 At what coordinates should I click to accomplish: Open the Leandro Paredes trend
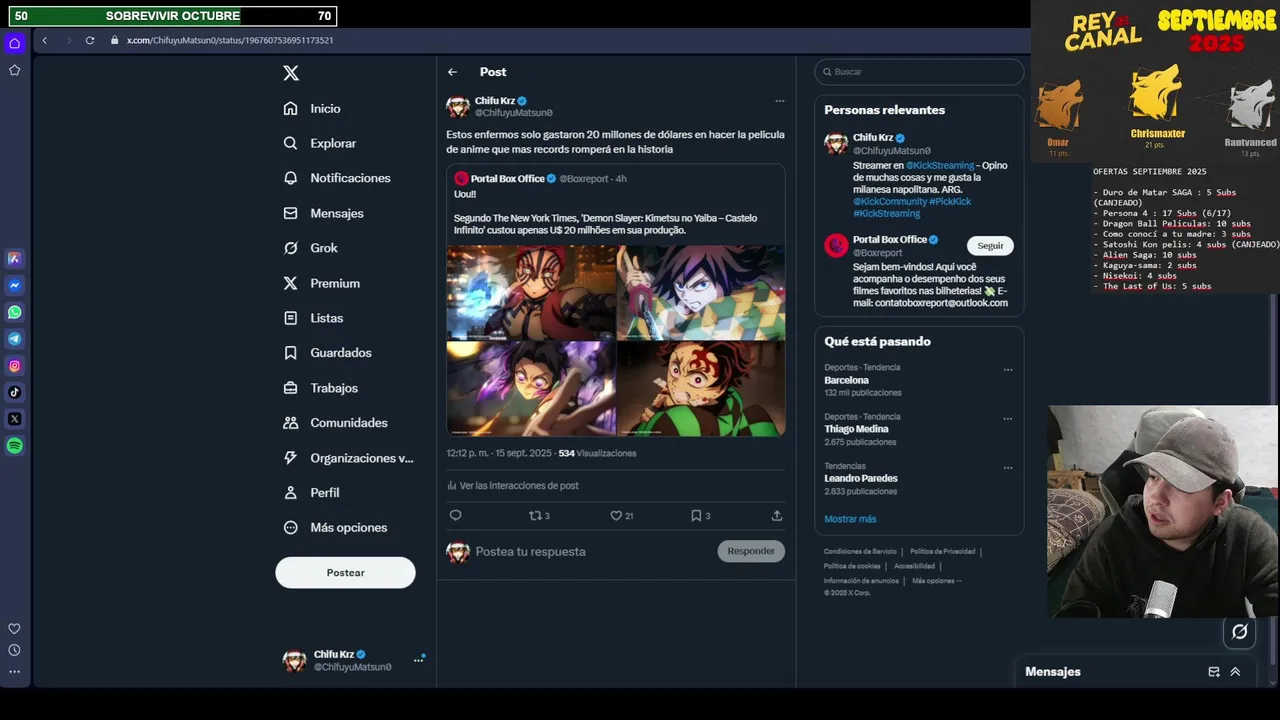pos(860,478)
